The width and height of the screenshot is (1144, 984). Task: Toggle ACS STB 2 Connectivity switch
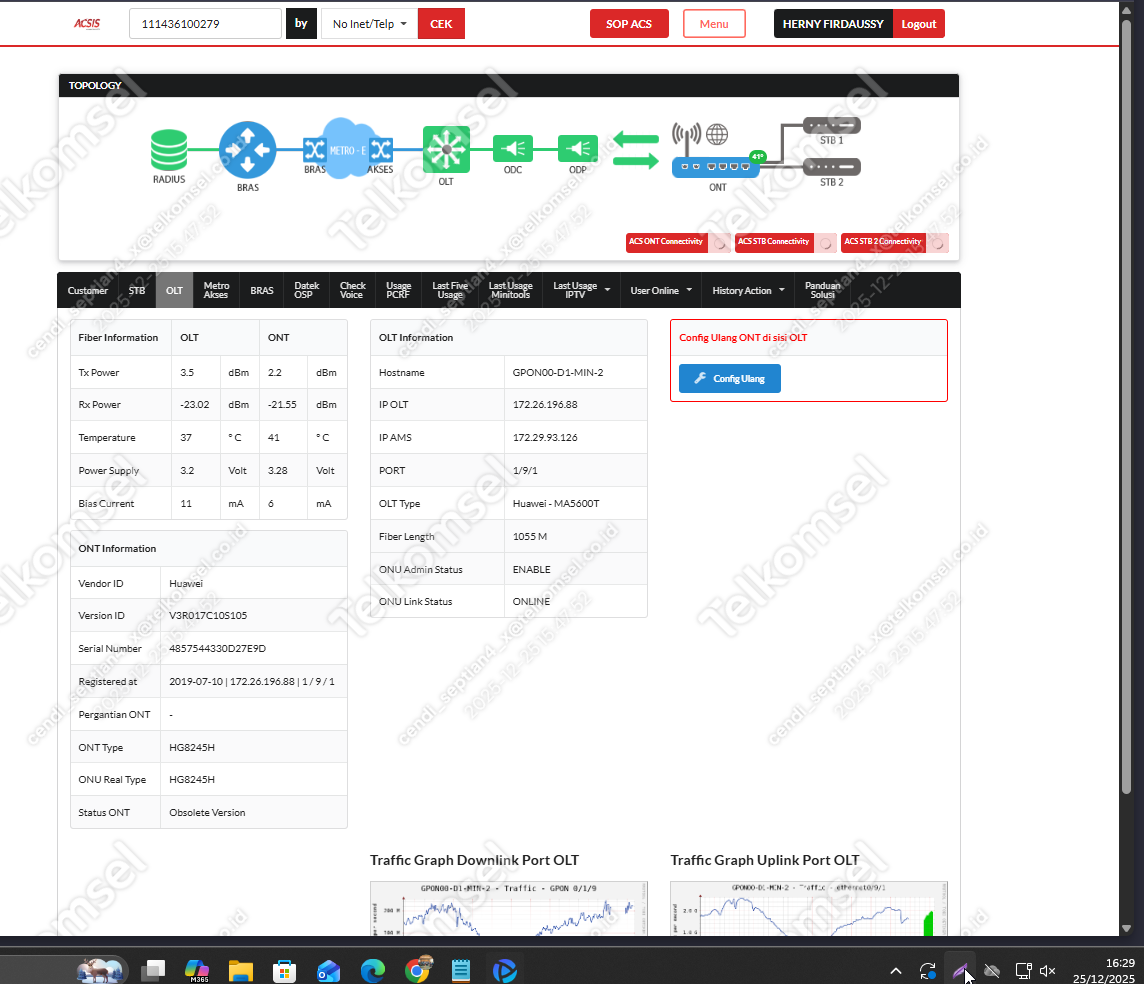click(938, 243)
